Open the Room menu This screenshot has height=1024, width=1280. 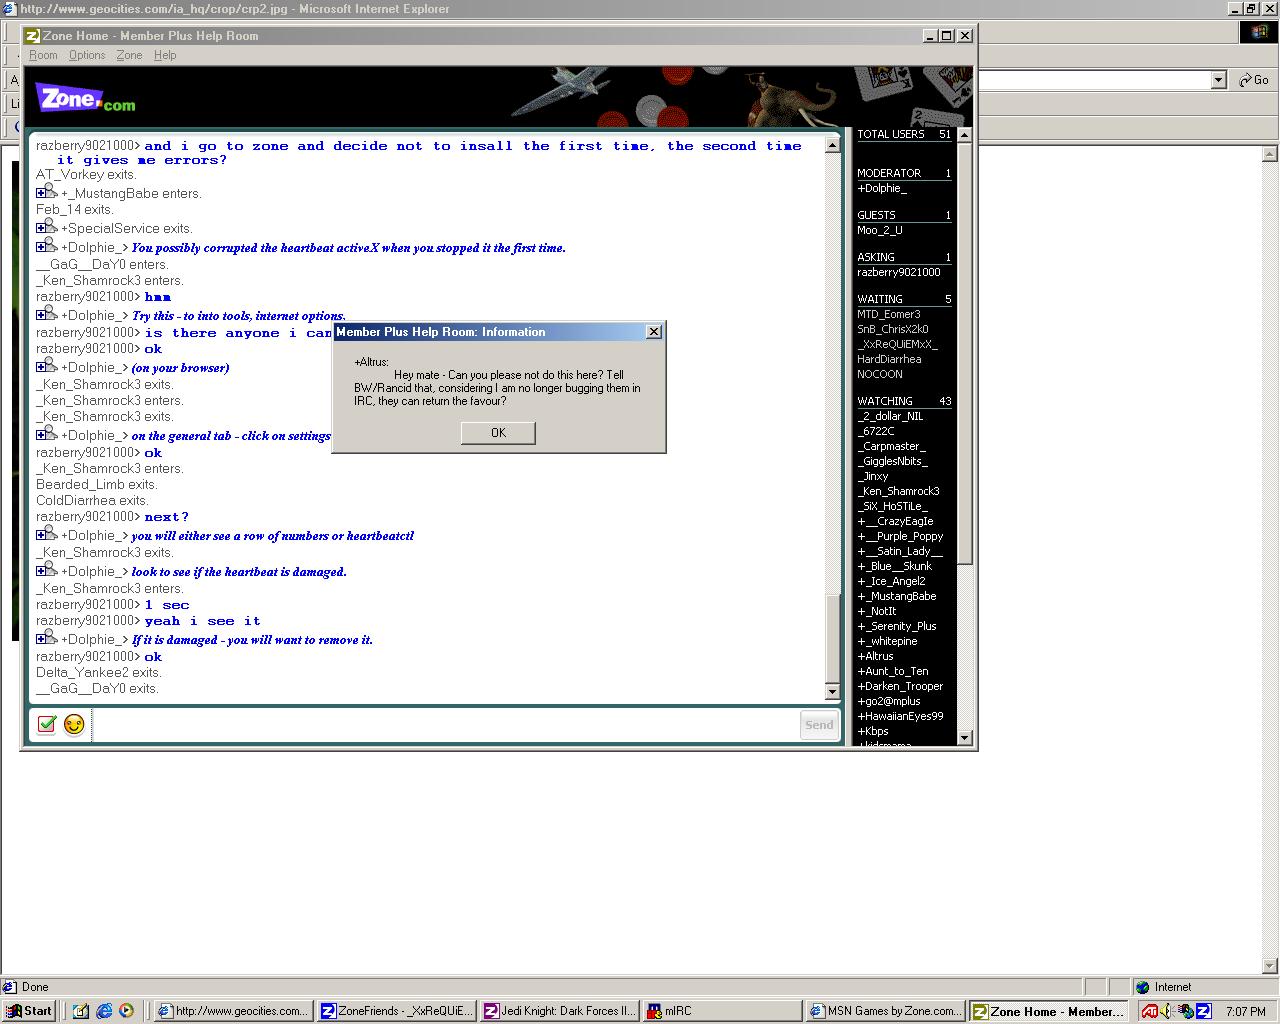pyautogui.click(x=43, y=55)
